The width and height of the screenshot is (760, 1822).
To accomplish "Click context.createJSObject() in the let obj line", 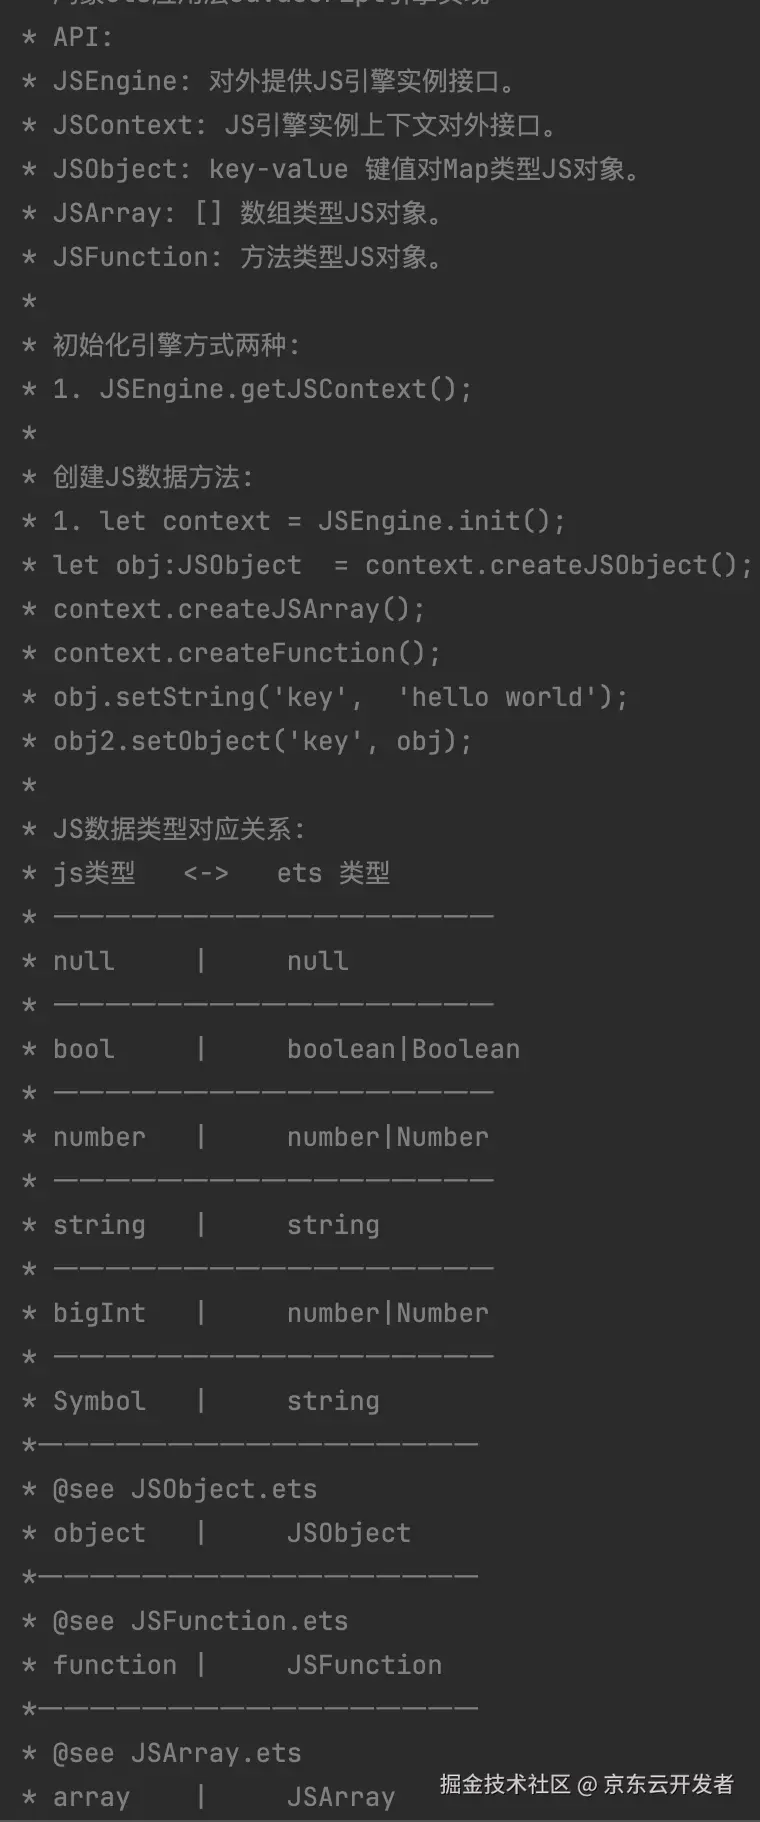I will [x=558, y=565].
